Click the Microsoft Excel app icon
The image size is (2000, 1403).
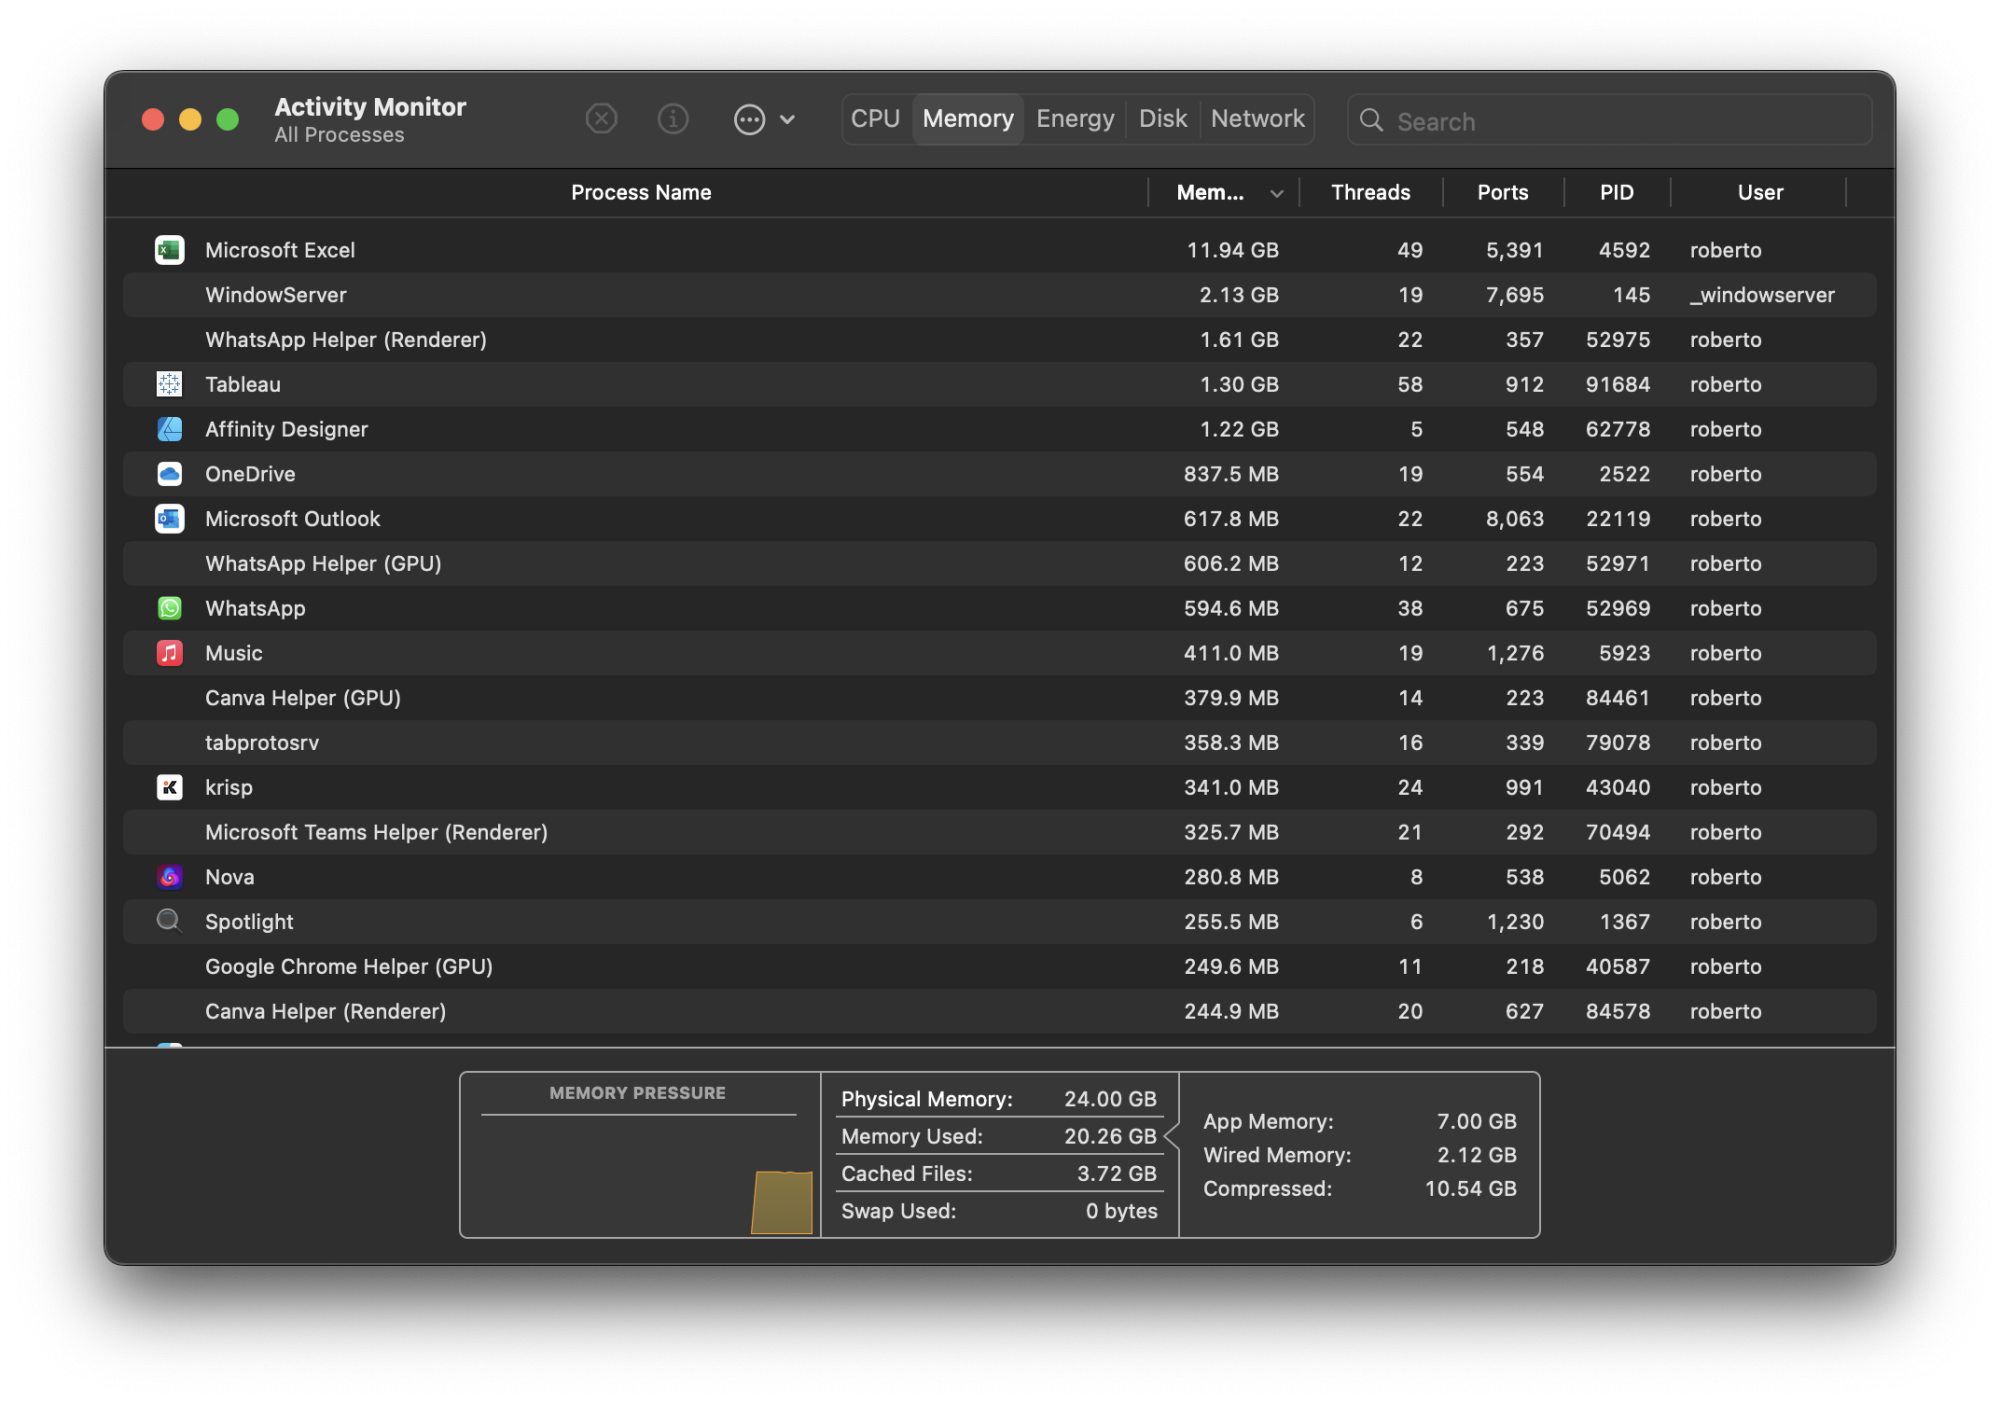(x=169, y=250)
